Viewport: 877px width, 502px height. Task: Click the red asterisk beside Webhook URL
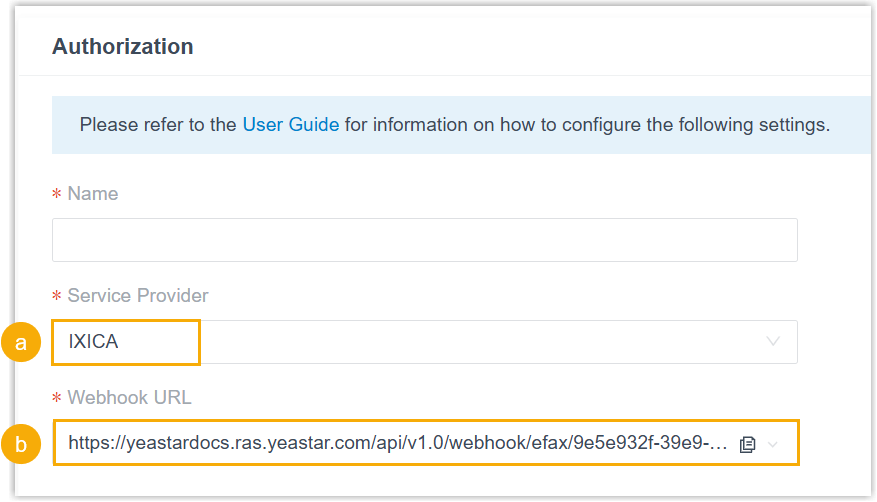[57, 398]
